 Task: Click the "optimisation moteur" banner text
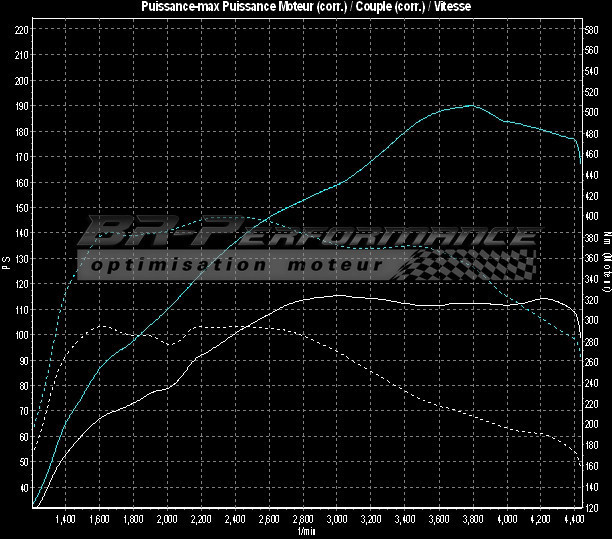236,266
